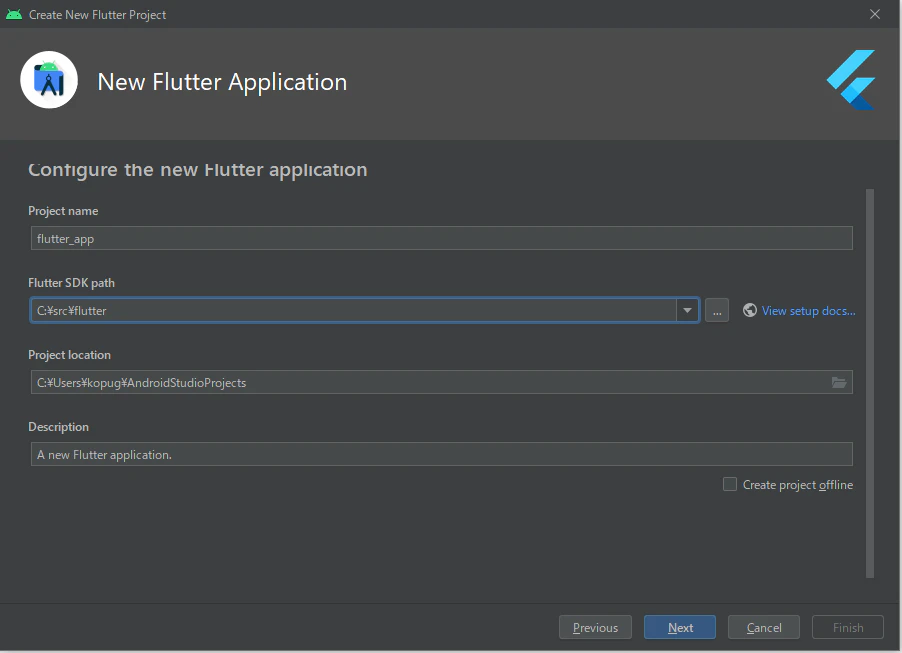Viewport: 902px width, 653px height.
Task: Return to the Previous page
Action: point(595,627)
